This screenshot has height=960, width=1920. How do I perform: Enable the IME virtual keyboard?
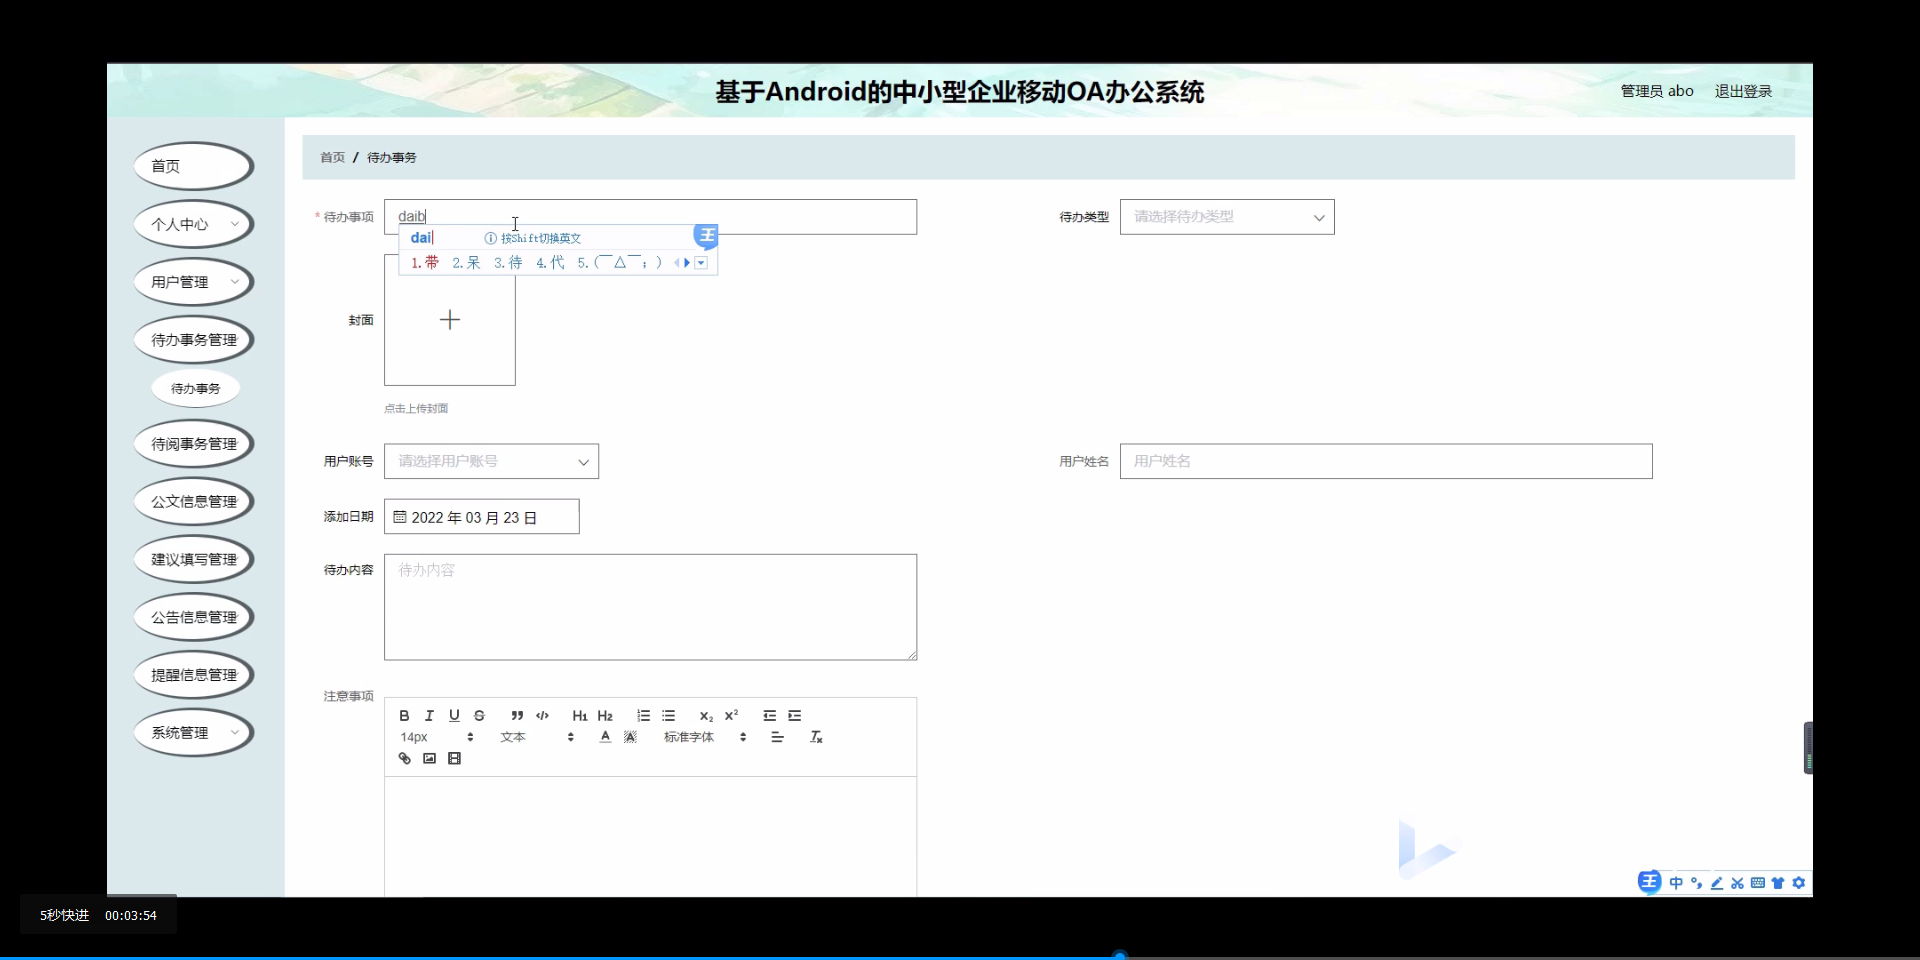point(1757,883)
